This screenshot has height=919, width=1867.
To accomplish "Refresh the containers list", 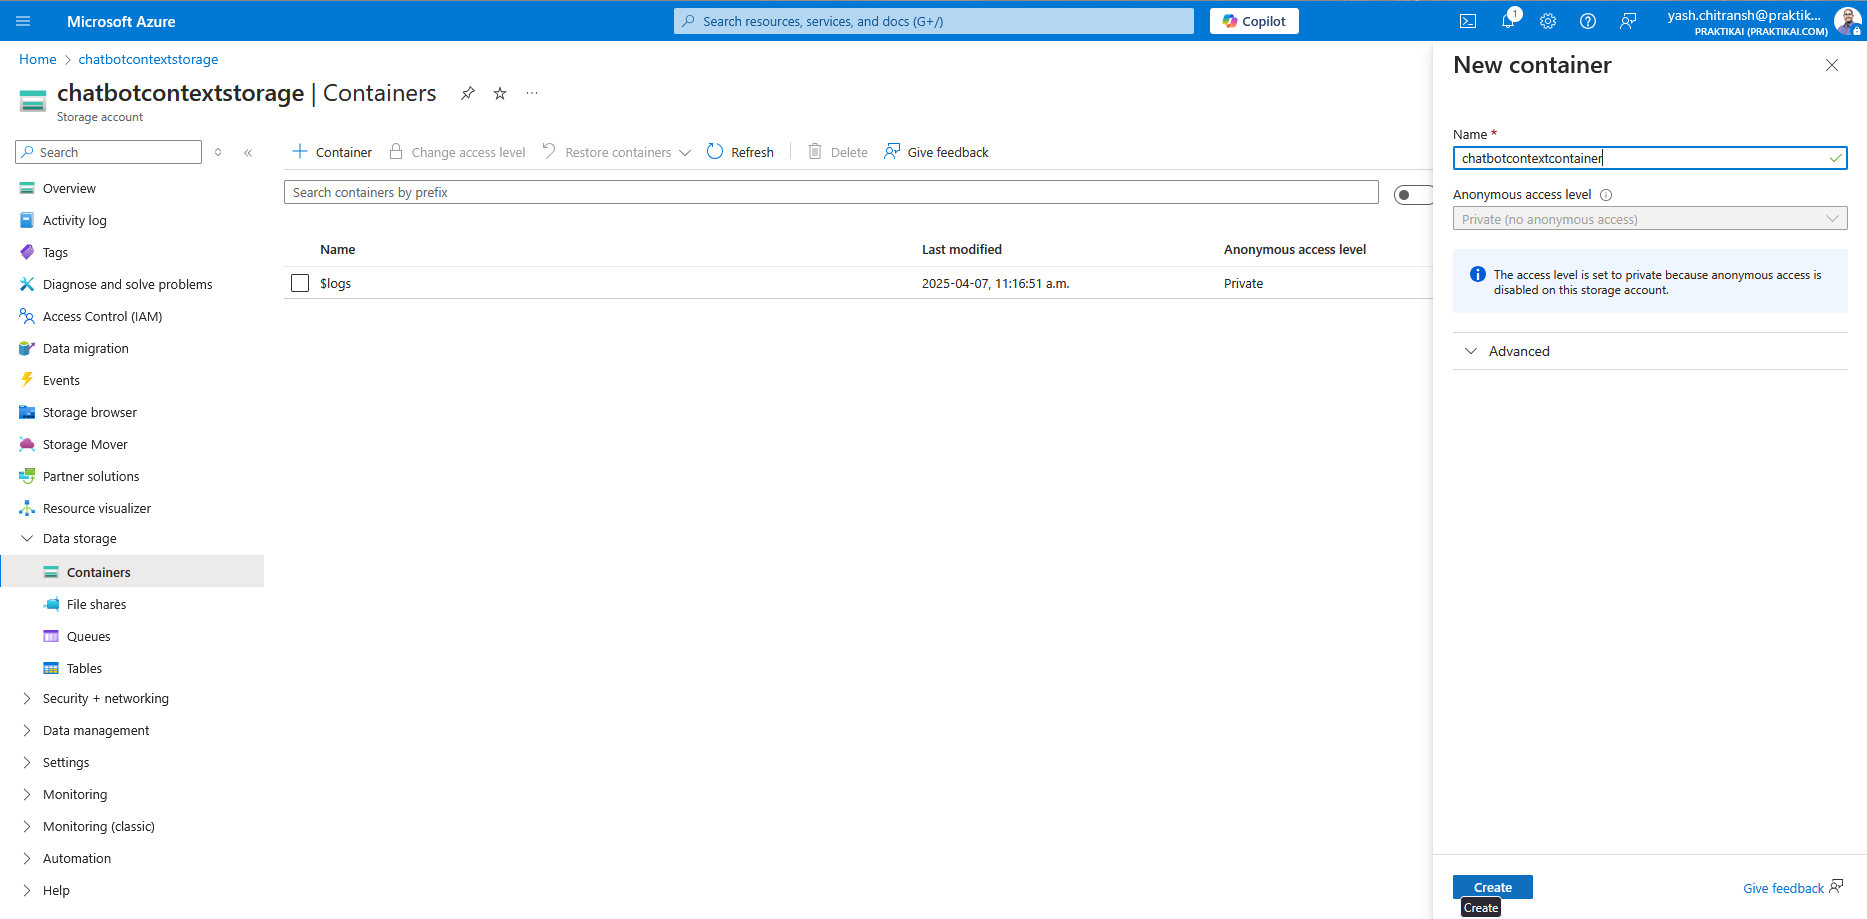I will pyautogui.click(x=740, y=151).
